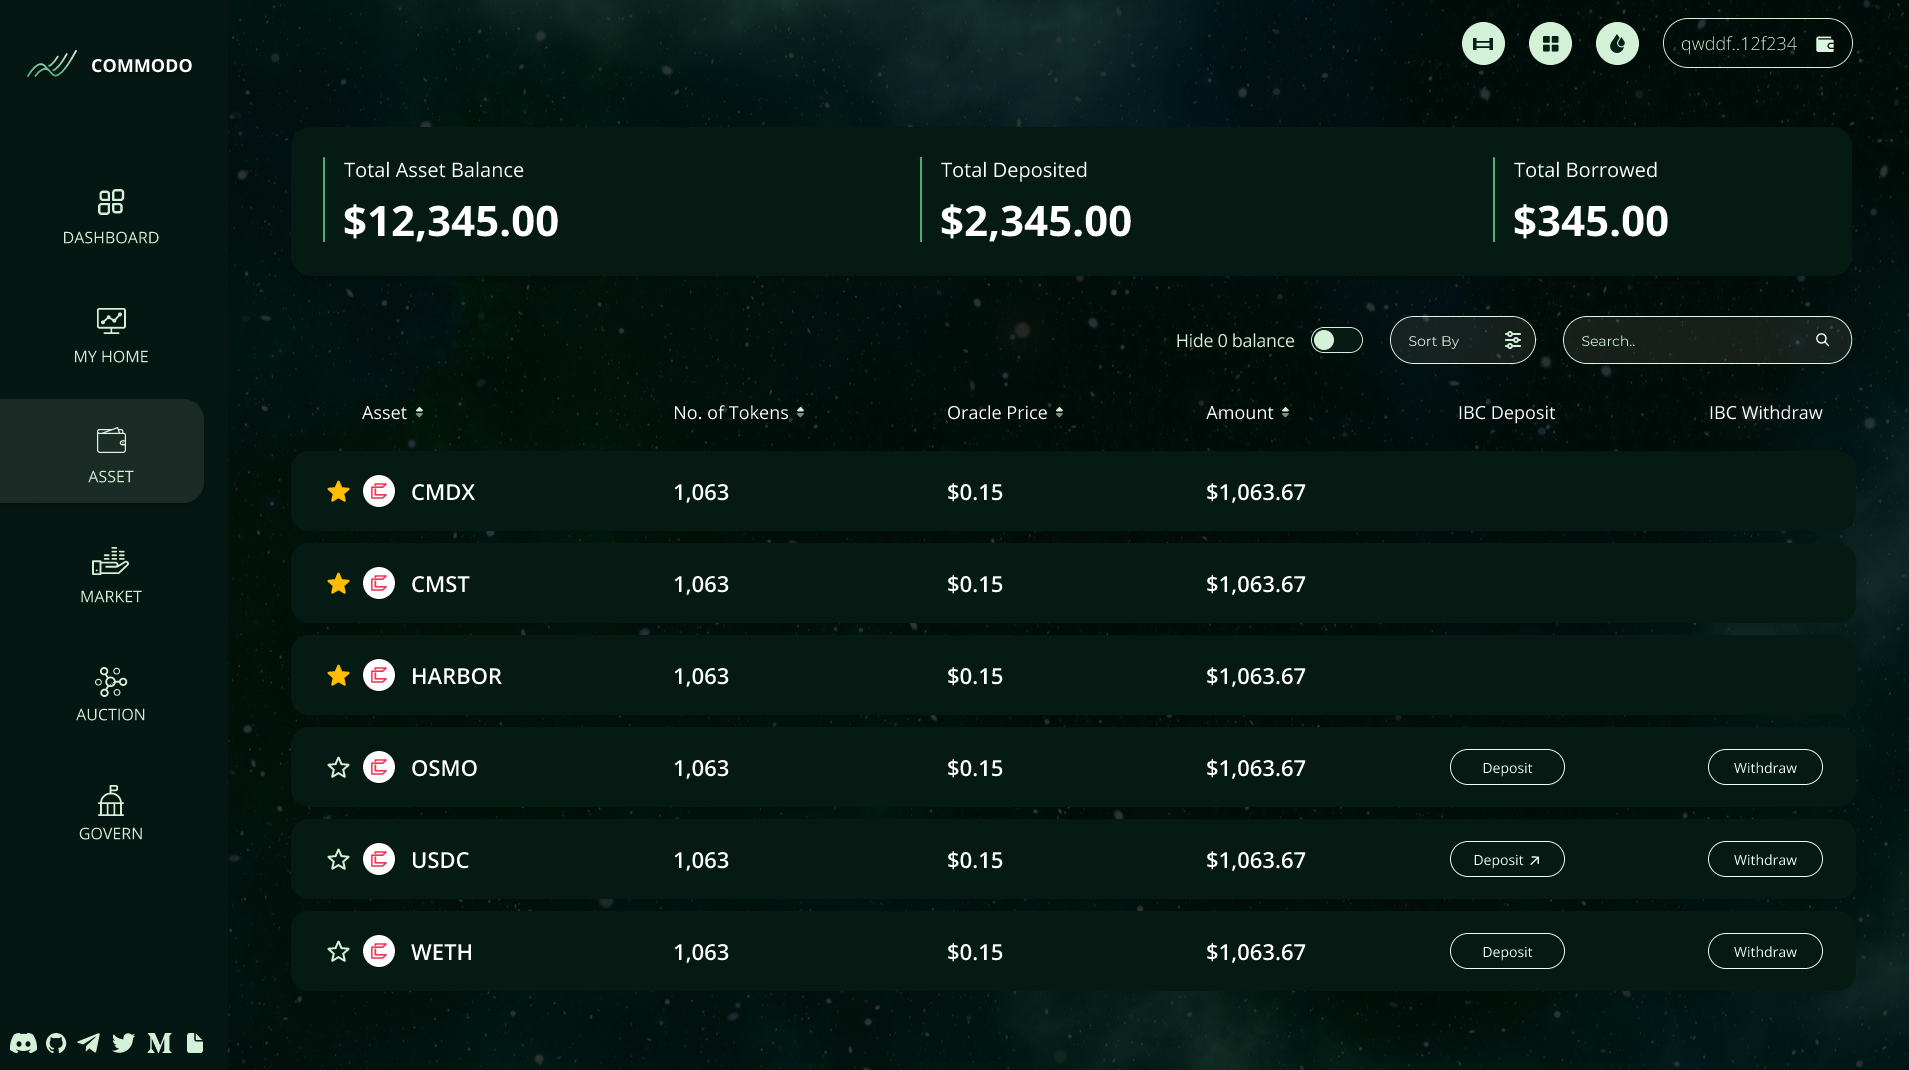Unfavorite CMDX by clicking its star
Viewport: 1909px width, 1070px height.
coord(338,492)
